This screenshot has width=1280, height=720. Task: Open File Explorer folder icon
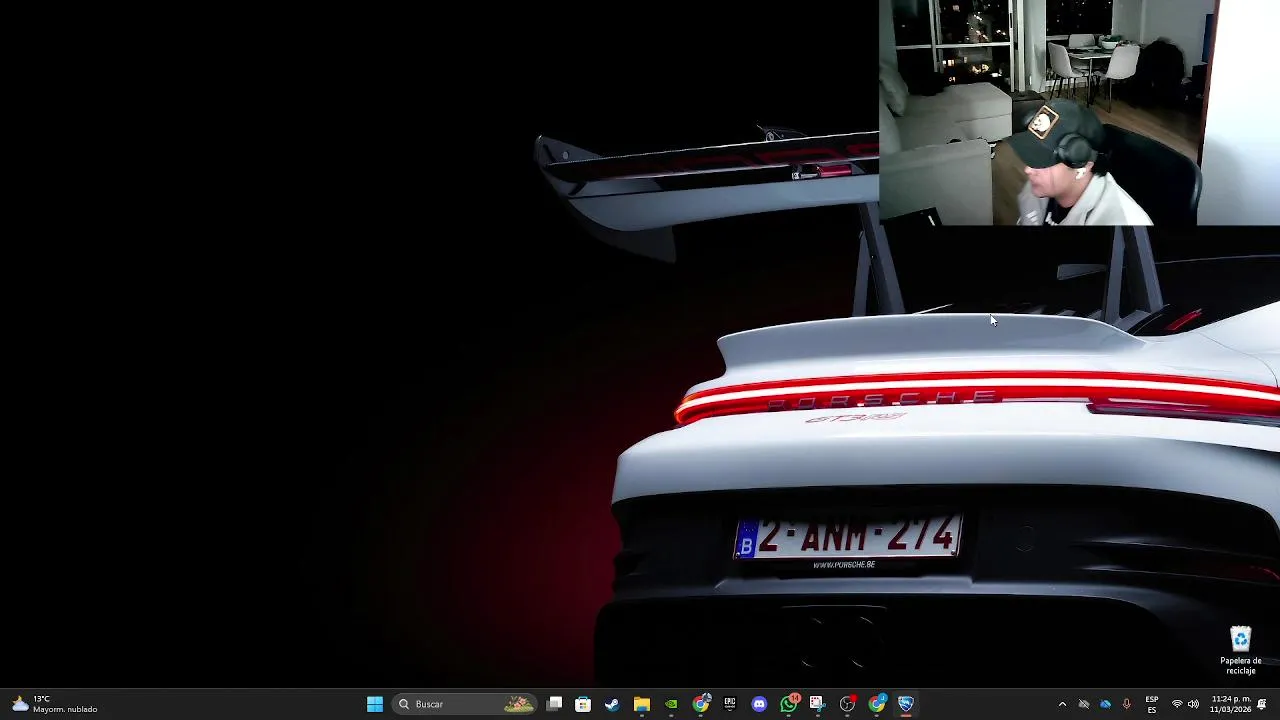point(642,704)
